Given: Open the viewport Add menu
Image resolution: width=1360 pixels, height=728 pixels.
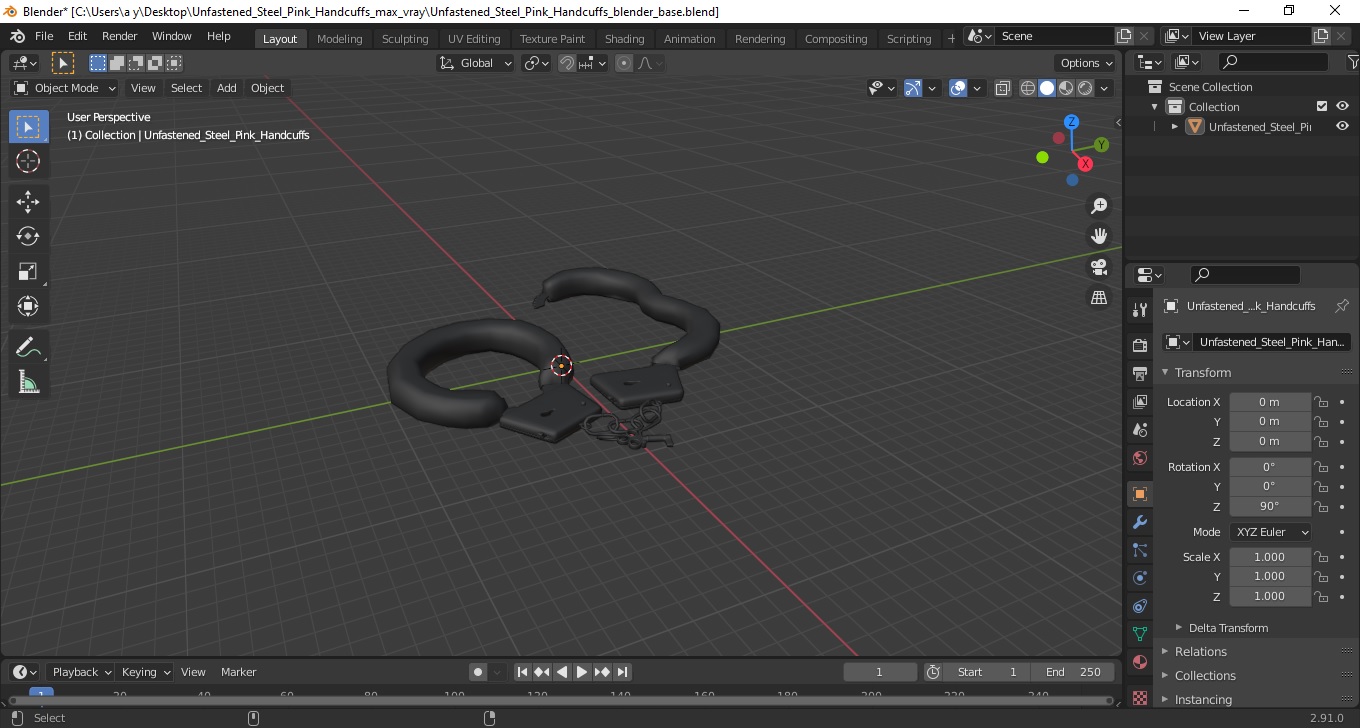Looking at the screenshot, I should (x=227, y=88).
